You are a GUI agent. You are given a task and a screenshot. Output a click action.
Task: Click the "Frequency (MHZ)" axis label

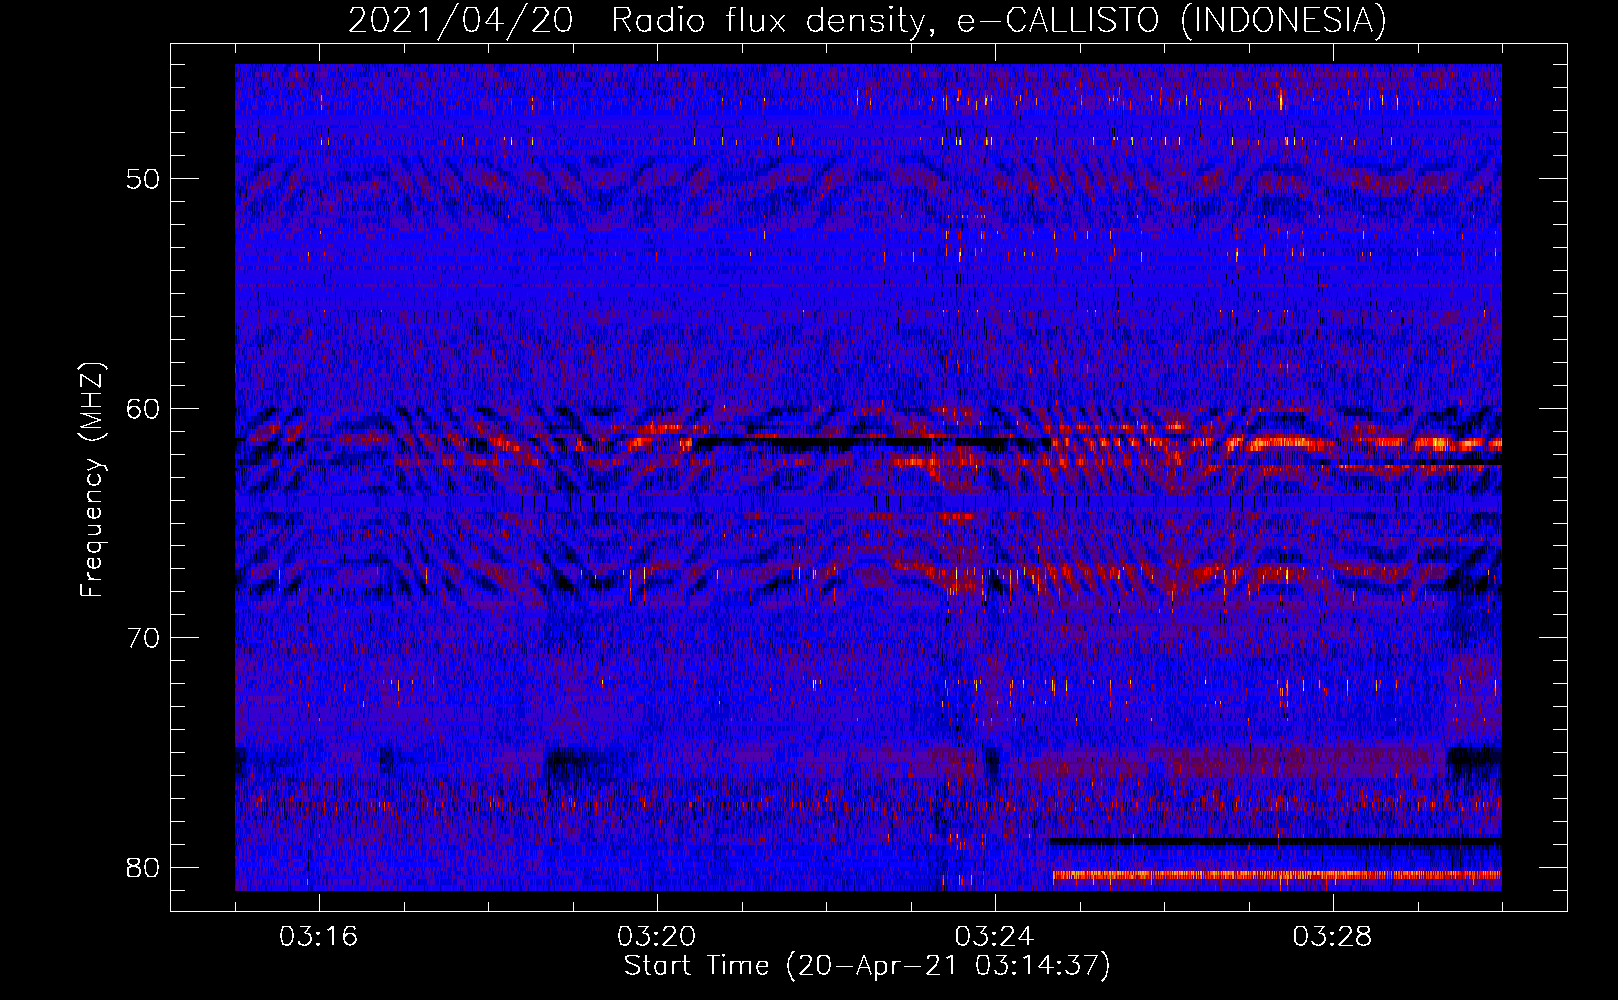92,480
